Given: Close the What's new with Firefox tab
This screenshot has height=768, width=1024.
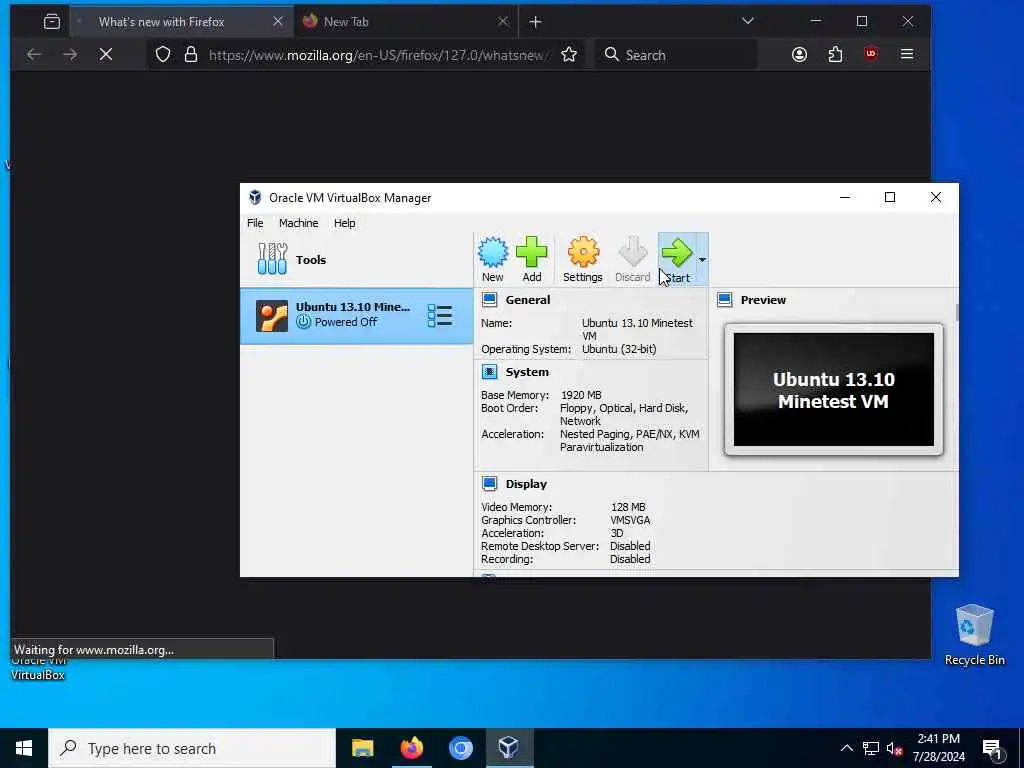Looking at the screenshot, I should tap(278, 22).
